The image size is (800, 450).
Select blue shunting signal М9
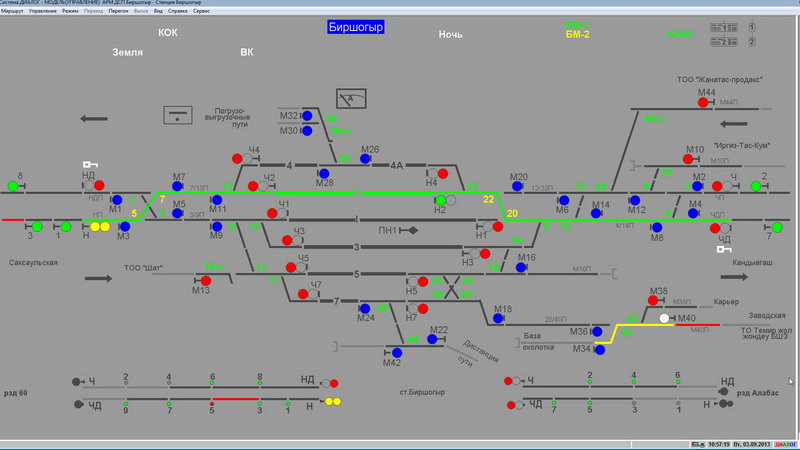click(217, 226)
